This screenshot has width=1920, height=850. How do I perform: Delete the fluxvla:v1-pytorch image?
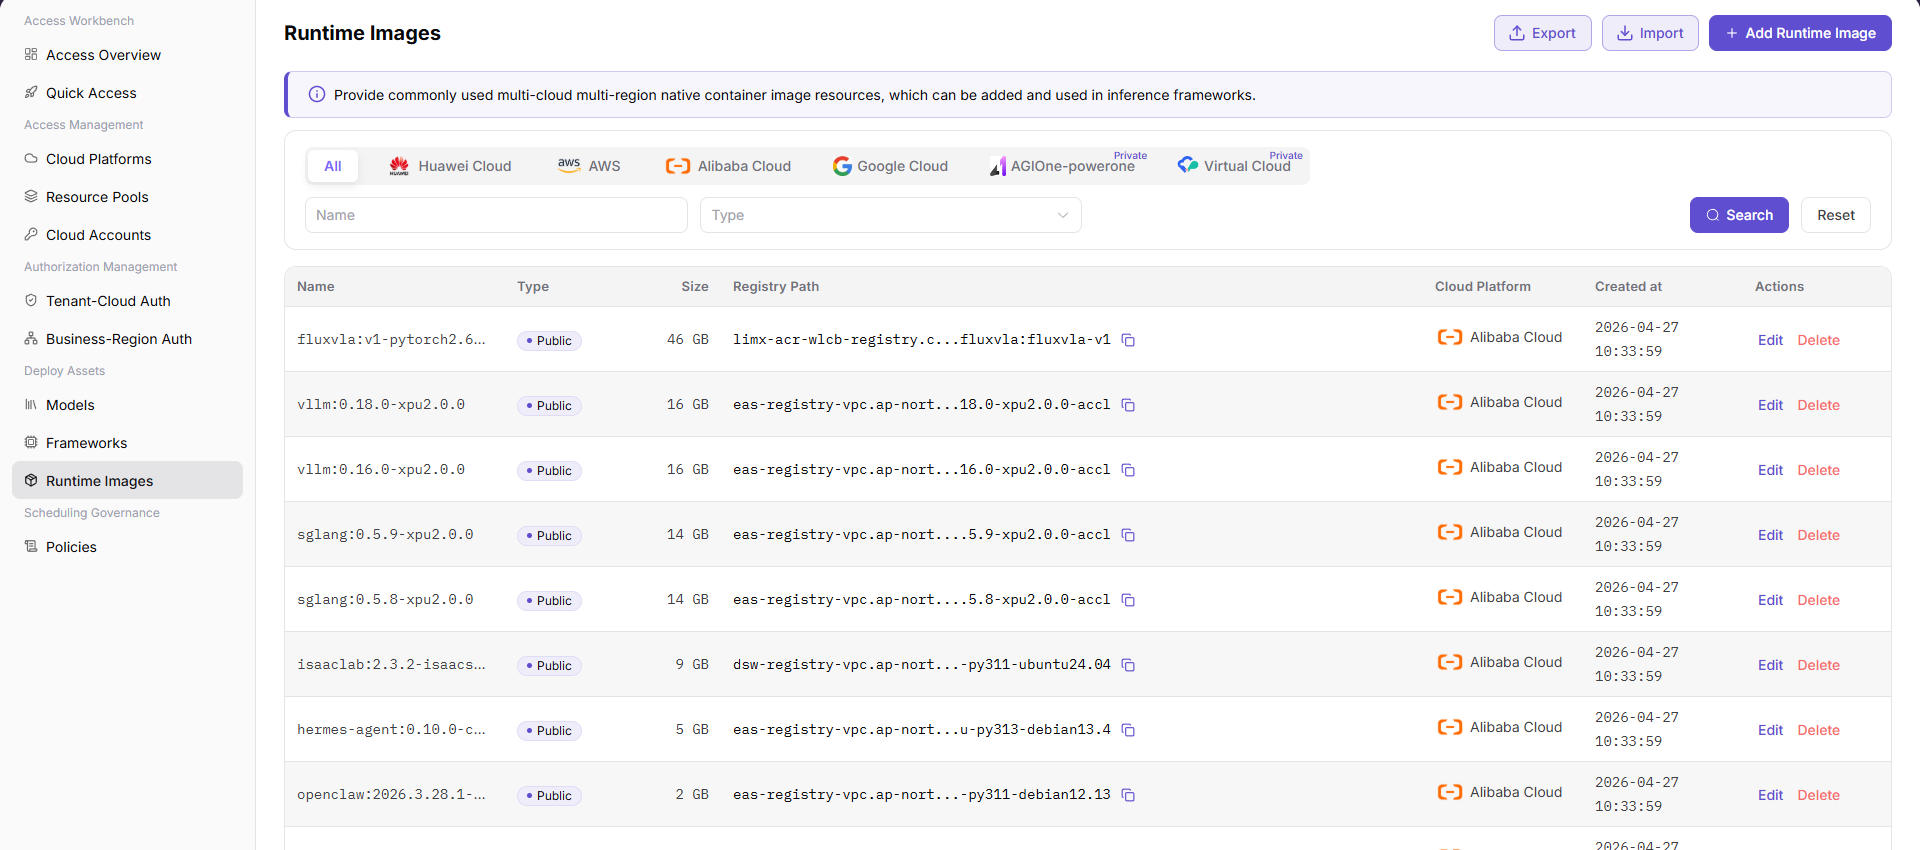pyautogui.click(x=1818, y=340)
